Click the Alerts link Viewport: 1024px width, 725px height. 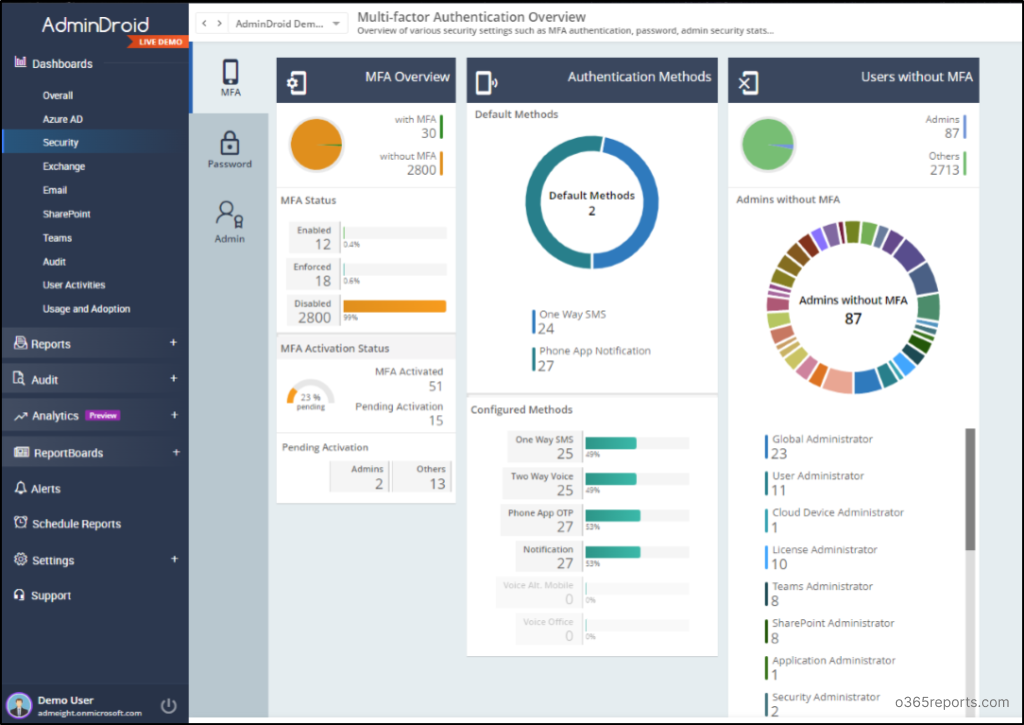[x=46, y=489]
